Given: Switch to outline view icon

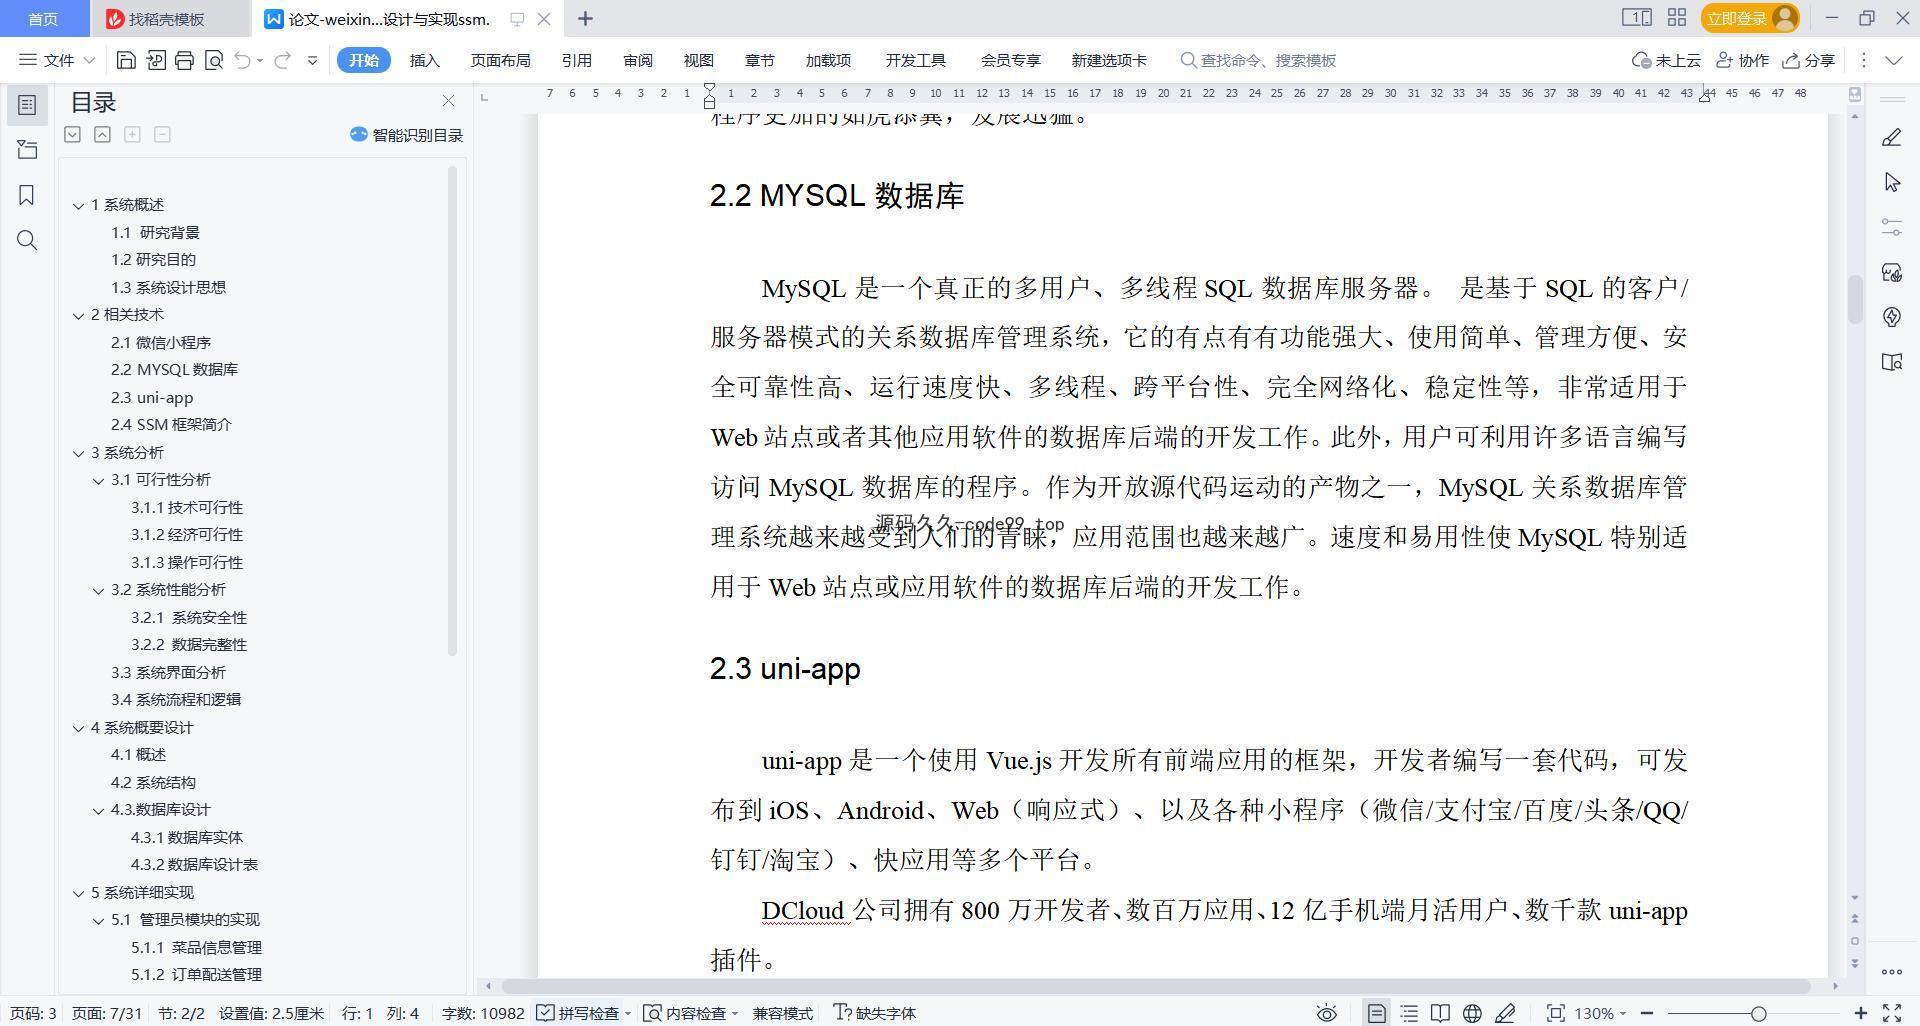Looking at the screenshot, I should (x=1409, y=1013).
